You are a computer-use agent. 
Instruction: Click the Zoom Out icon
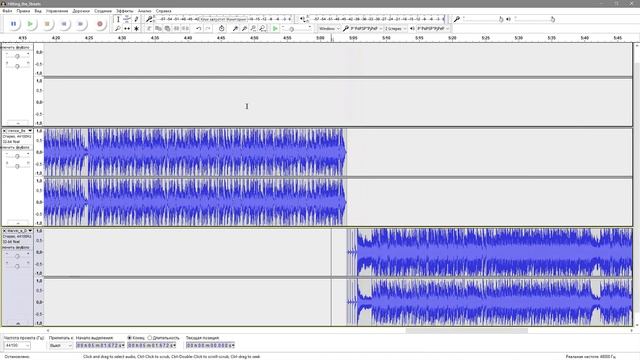tap(244, 29)
